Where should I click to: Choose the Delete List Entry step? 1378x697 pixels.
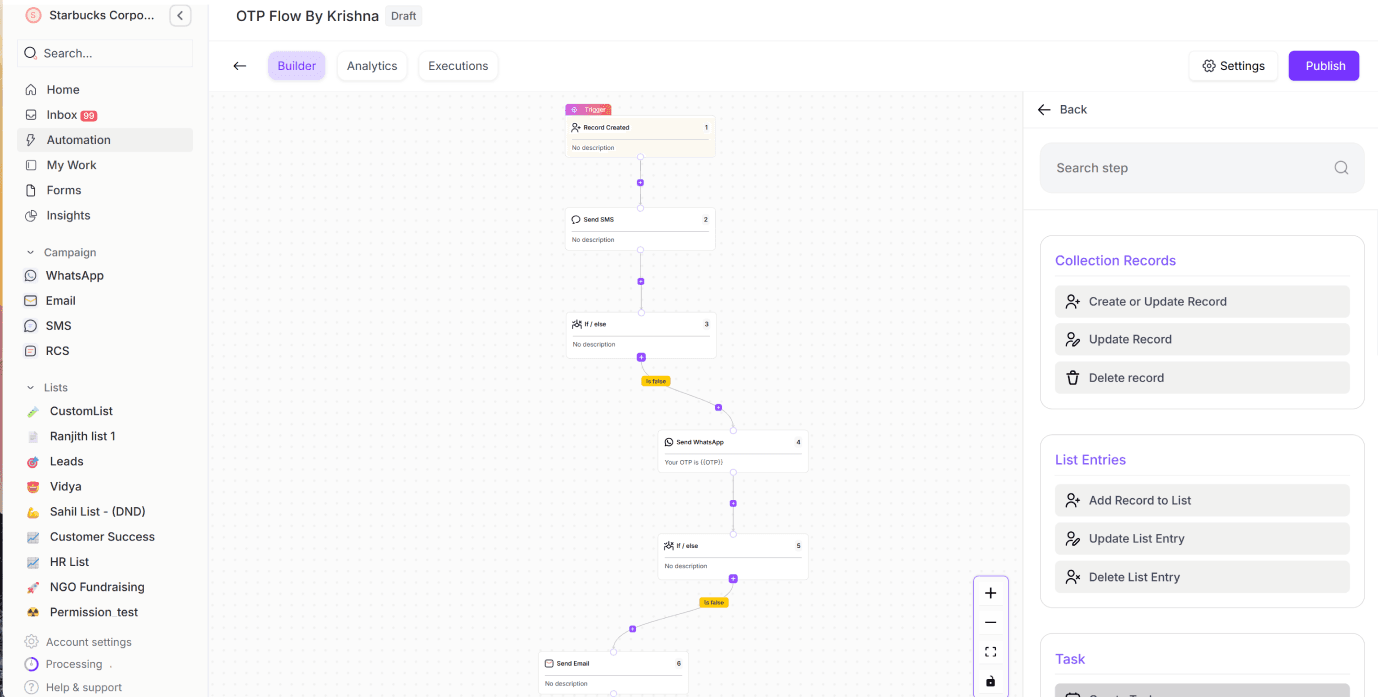click(1201, 577)
